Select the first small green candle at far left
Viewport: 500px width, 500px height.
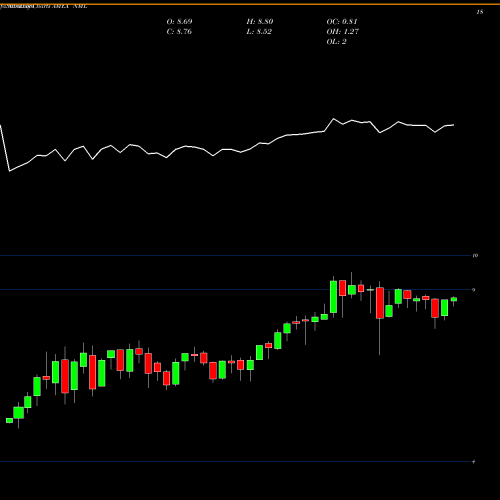coord(9,421)
